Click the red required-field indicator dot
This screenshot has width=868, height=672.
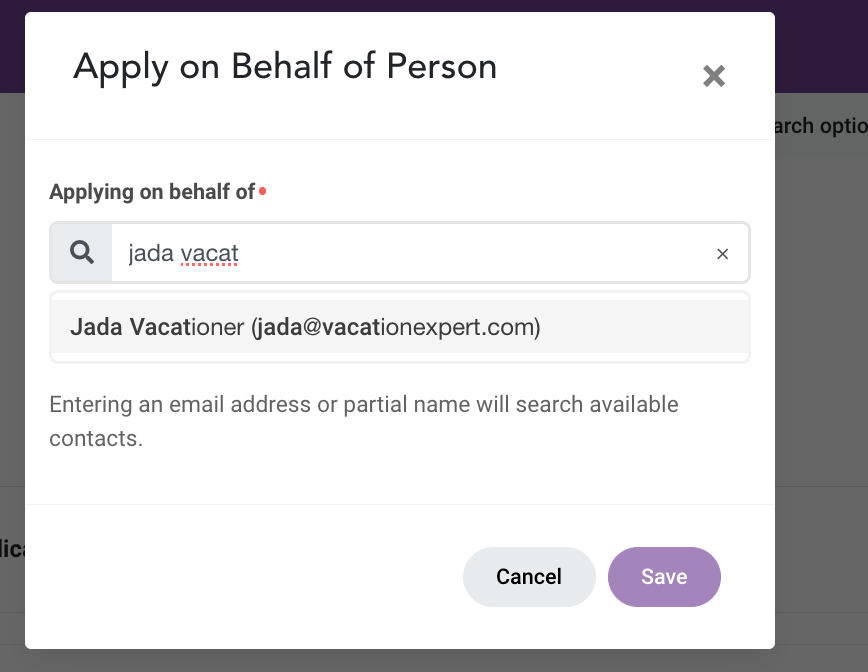click(262, 190)
